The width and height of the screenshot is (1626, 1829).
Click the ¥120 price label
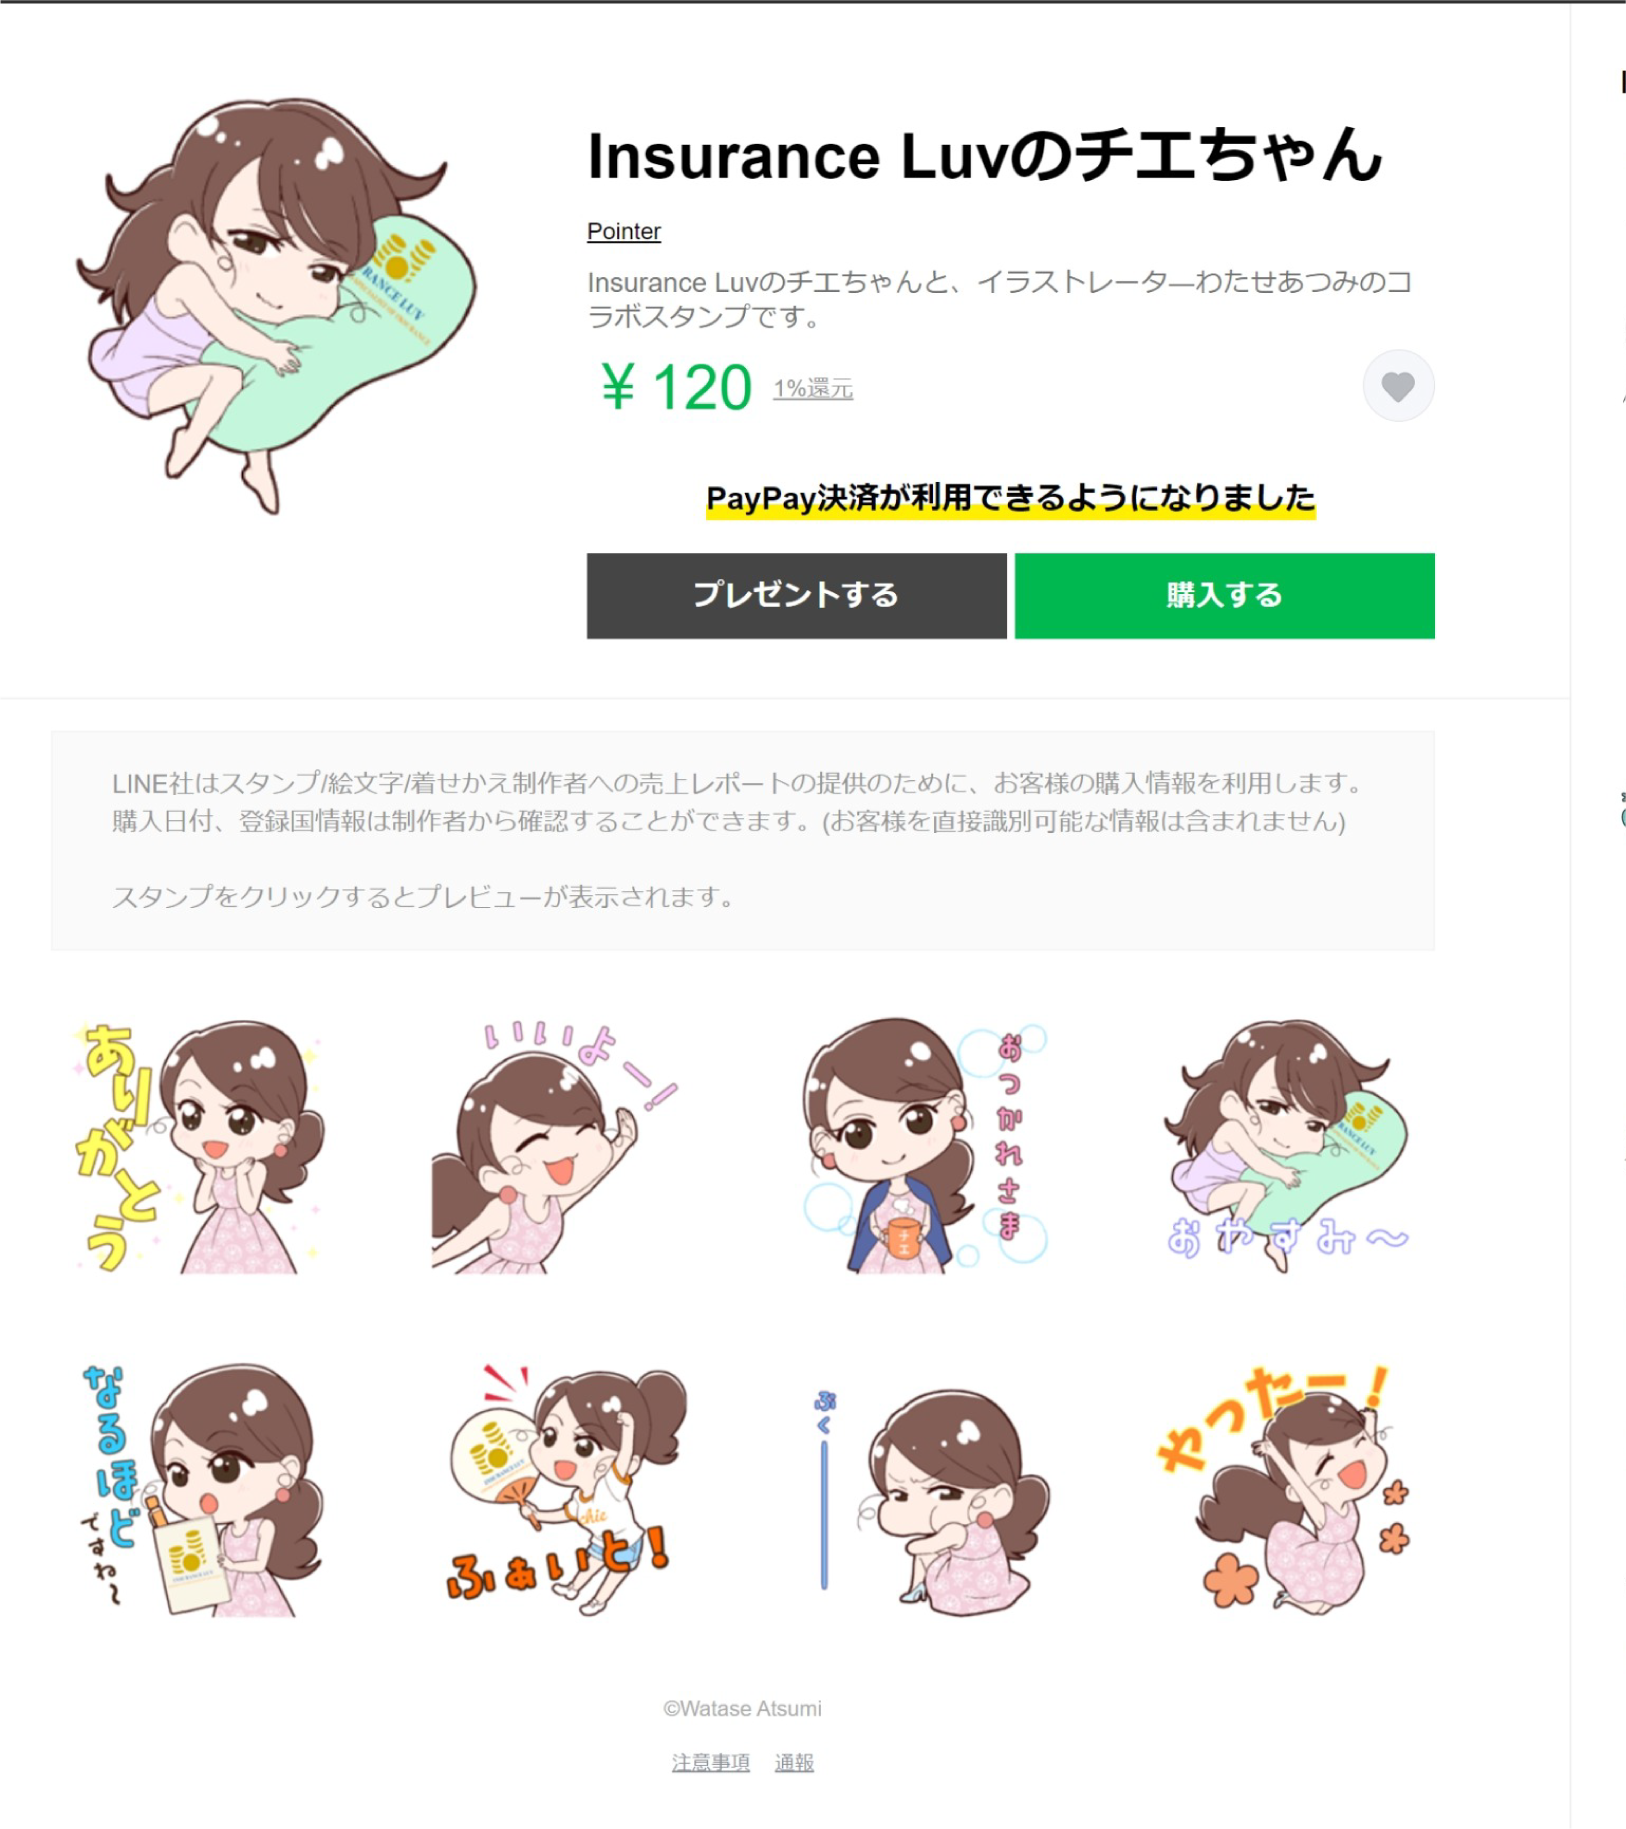point(676,388)
